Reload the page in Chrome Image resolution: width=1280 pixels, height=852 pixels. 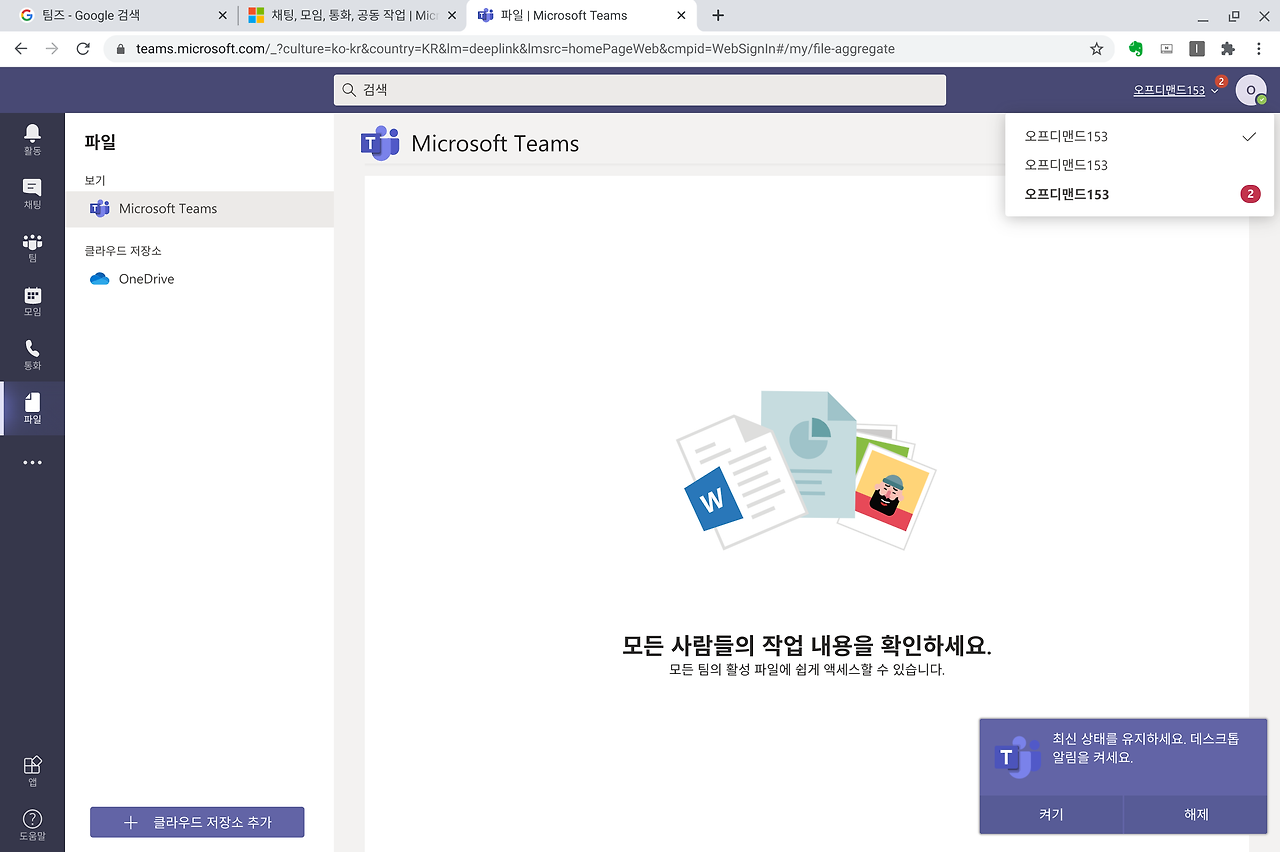point(83,48)
